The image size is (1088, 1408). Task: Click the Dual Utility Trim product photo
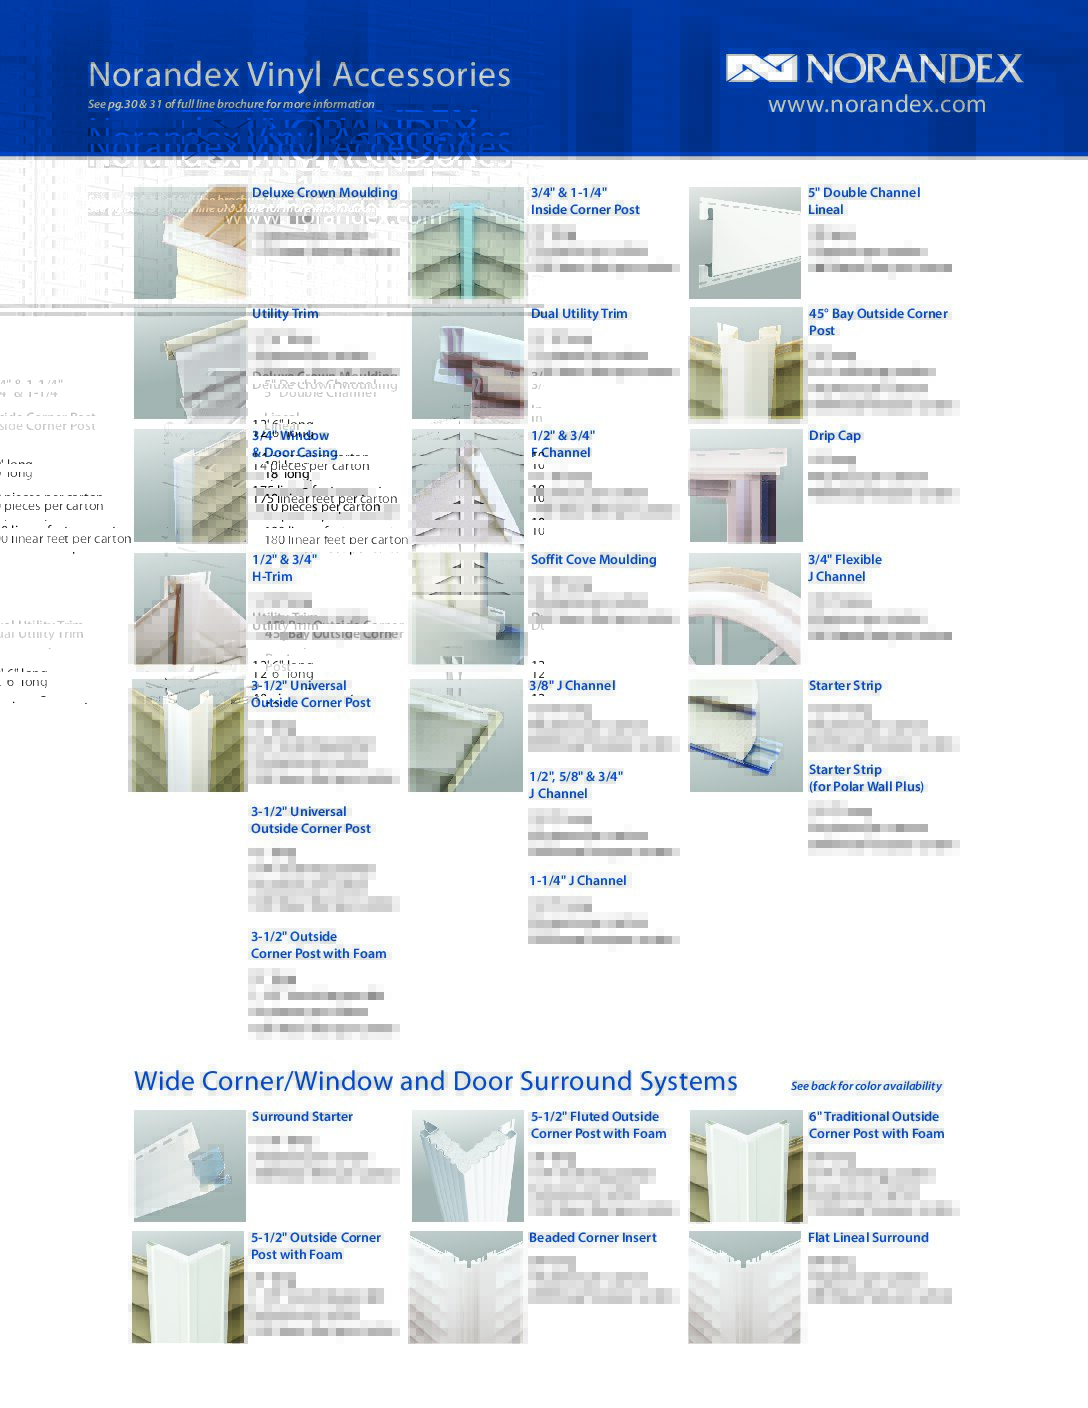(467, 364)
